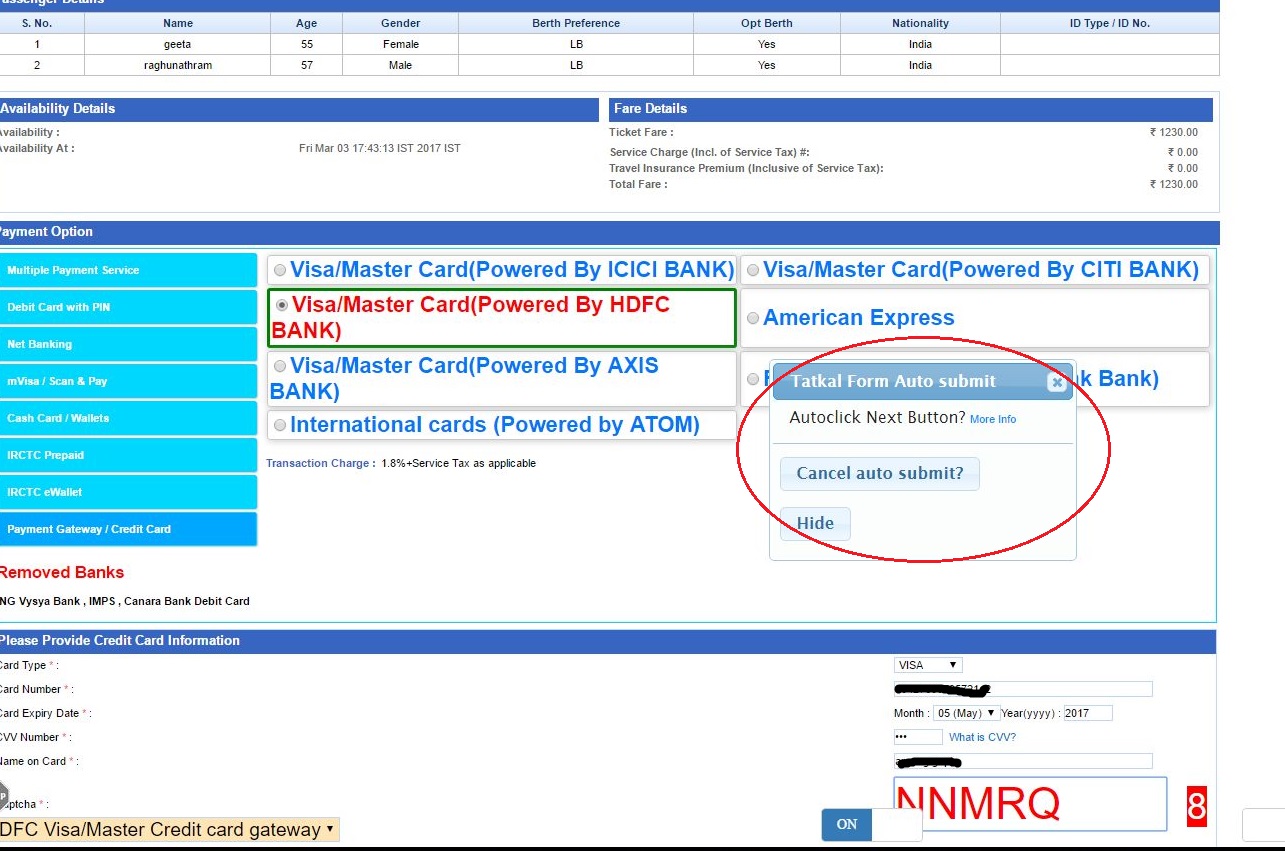
Task: Click the Cancel auto submit? button
Action: click(880, 473)
